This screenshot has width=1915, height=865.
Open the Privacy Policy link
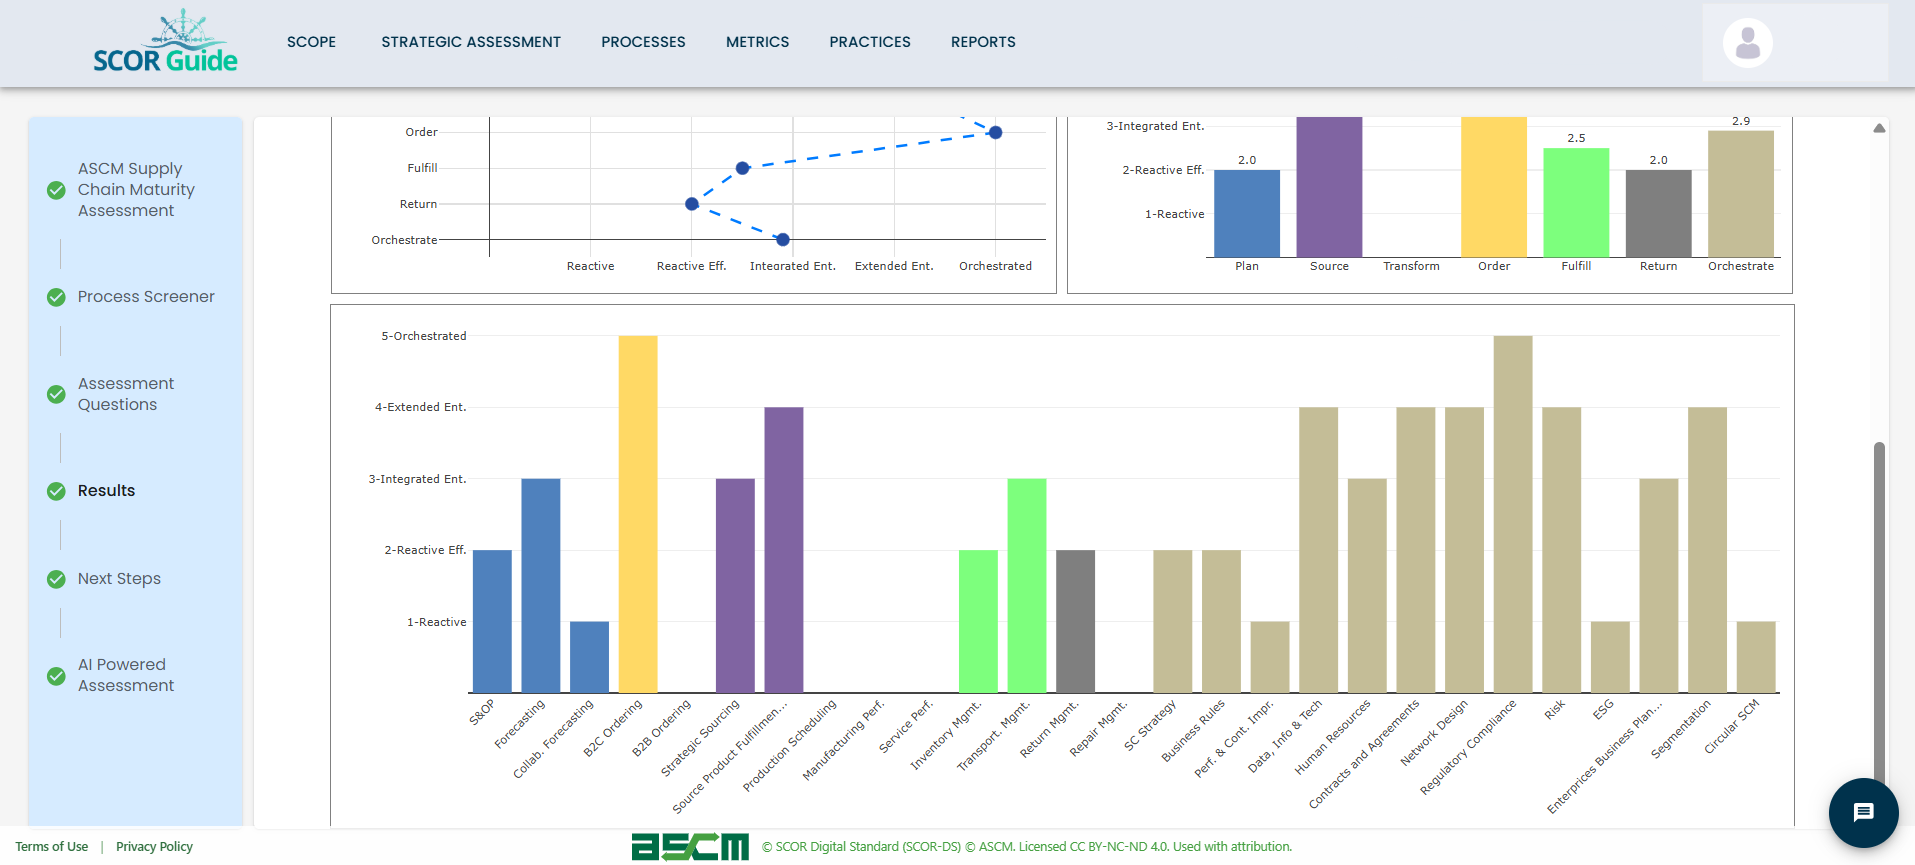[154, 847]
